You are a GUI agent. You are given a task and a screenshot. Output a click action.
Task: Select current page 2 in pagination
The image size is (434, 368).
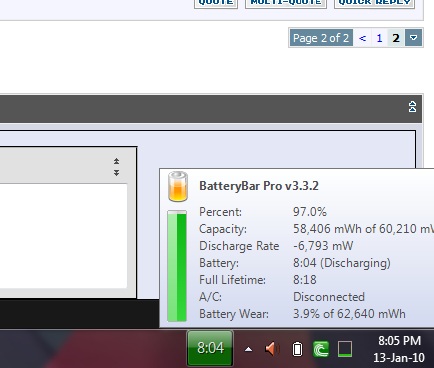(396, 38)
